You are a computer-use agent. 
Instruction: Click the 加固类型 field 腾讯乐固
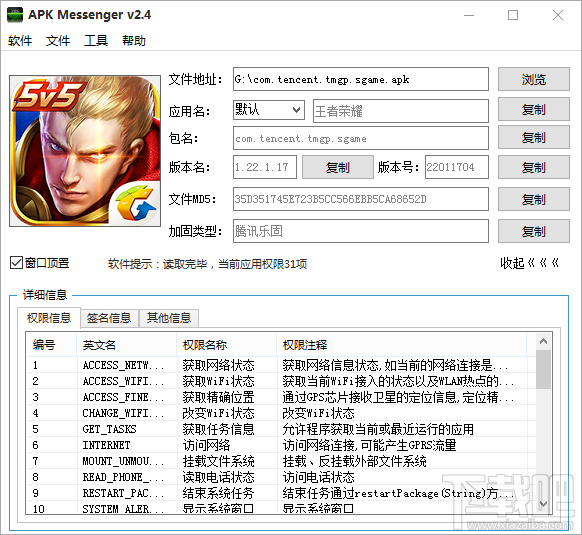point(361,231)
